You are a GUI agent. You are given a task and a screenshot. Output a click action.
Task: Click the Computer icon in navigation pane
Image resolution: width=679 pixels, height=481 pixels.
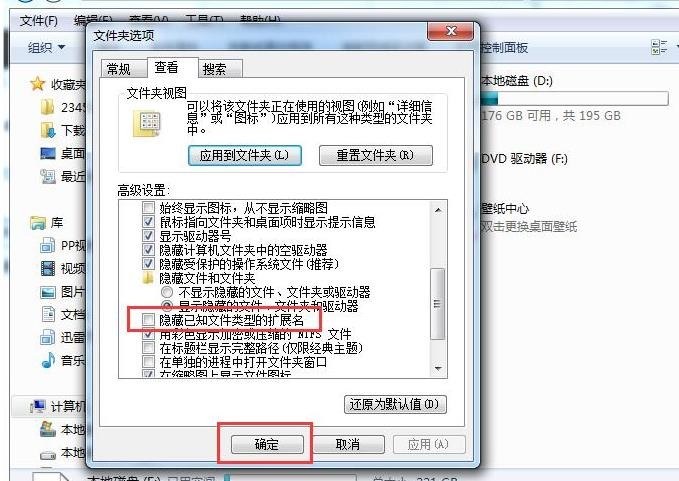coord(38,407)
